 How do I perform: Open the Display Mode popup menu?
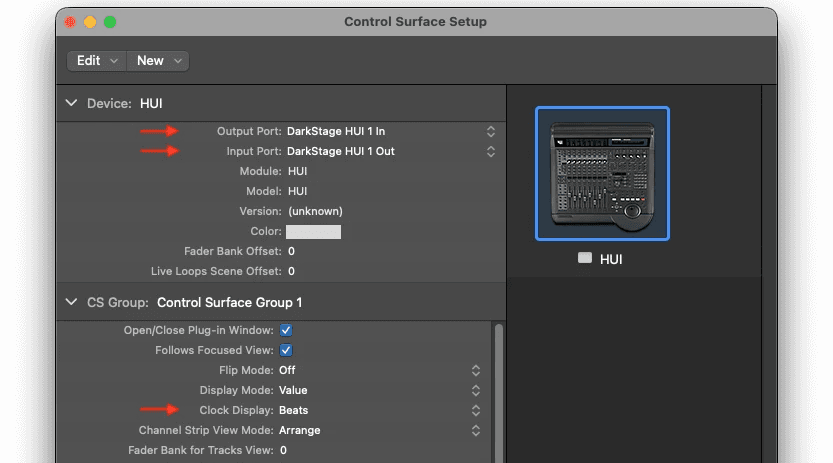click(x=476, y=390)
